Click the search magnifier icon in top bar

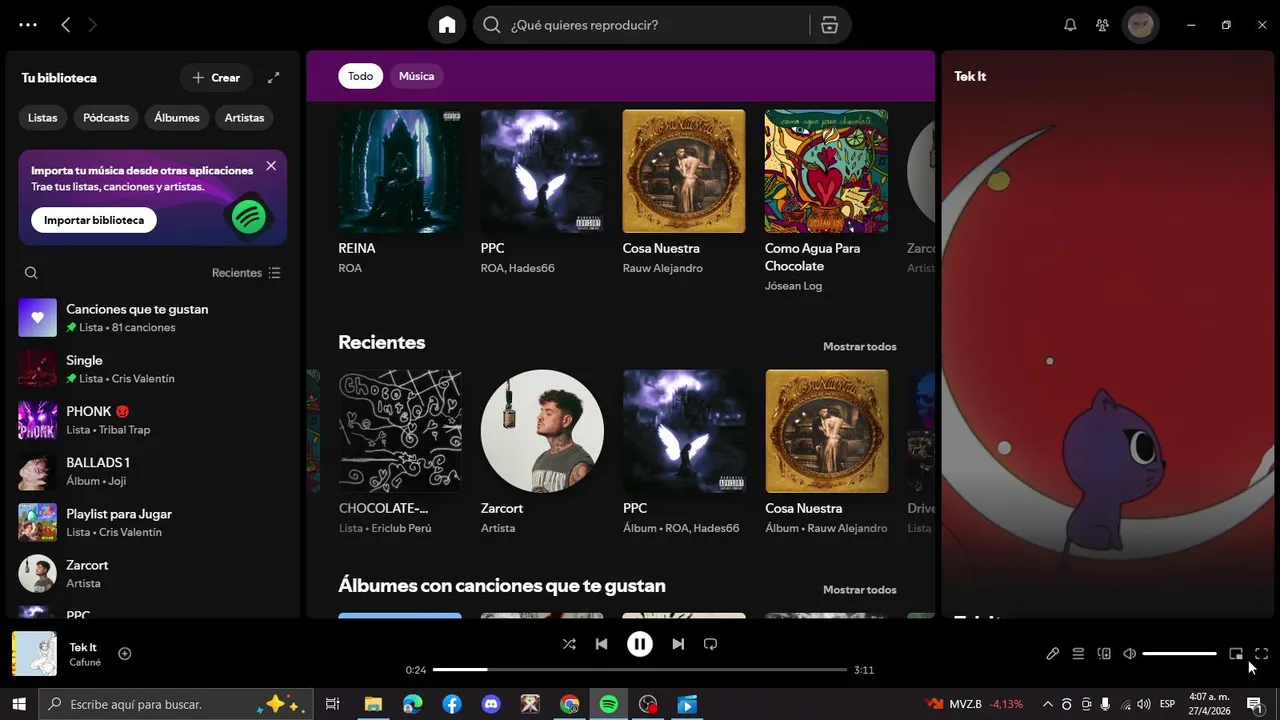tap(492, 25)
